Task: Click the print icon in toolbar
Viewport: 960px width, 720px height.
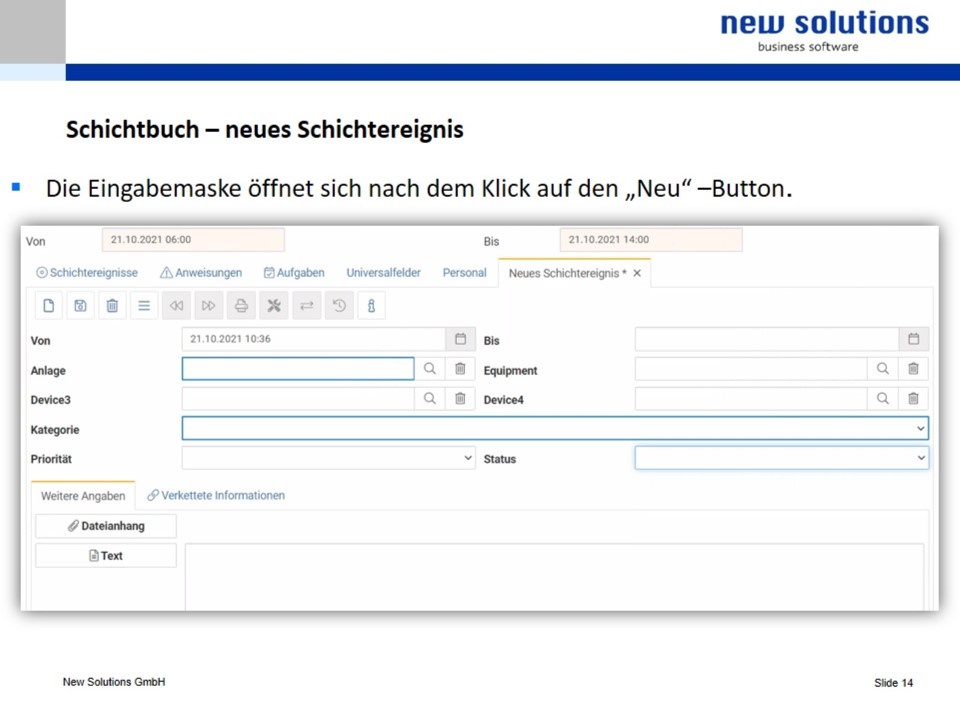Action: pos(241,306)
